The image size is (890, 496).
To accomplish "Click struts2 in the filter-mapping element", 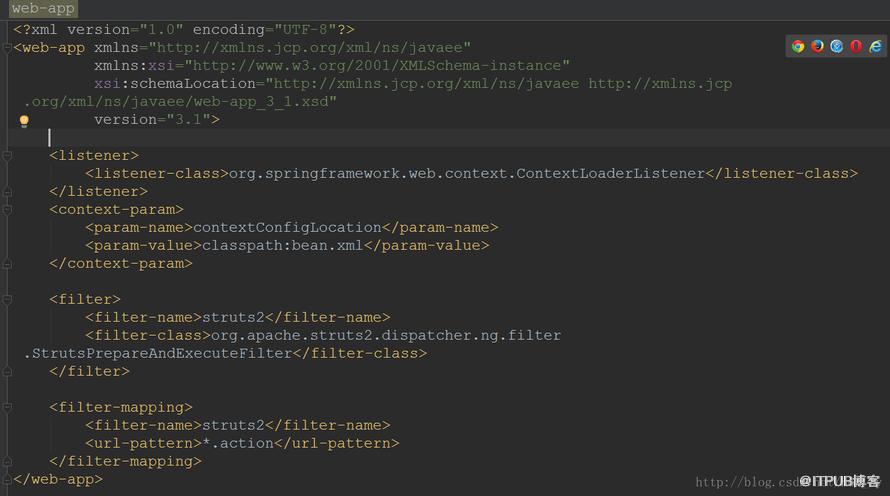I will coord(233,426).
